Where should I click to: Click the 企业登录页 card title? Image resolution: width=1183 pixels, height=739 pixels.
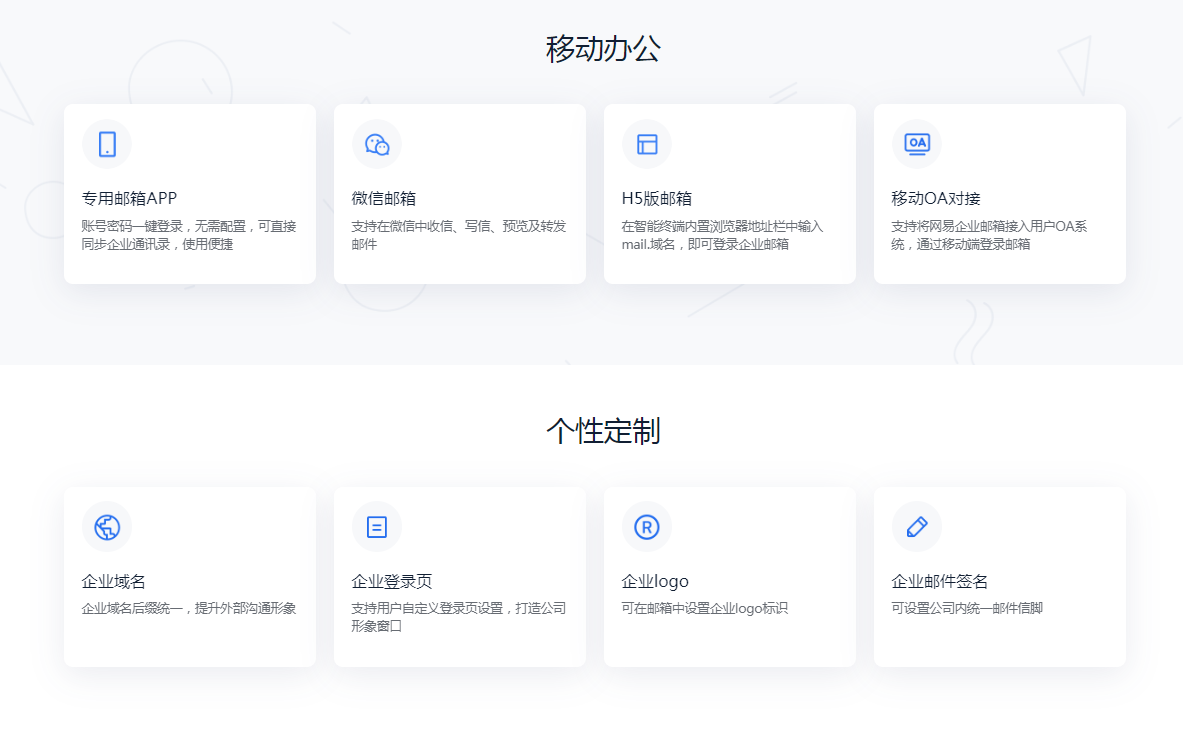[391, 581]
